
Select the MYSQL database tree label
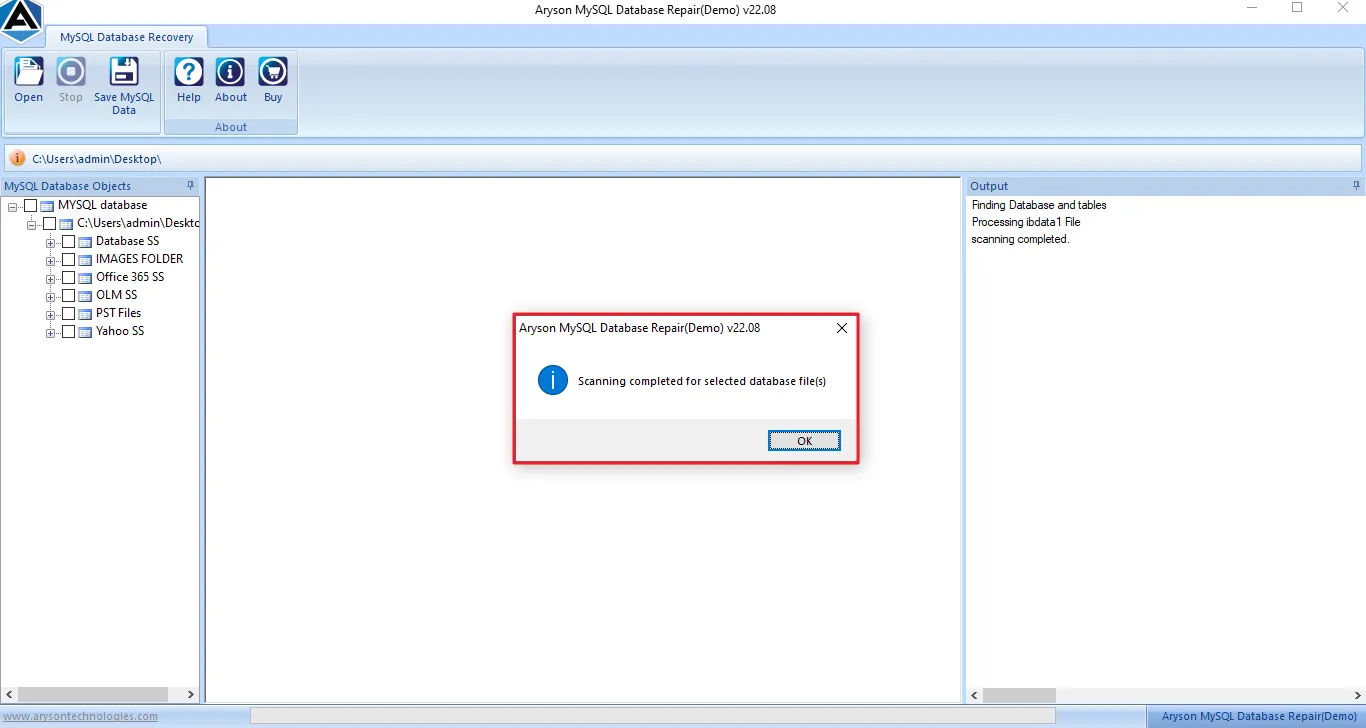pyautogui.click(x=102, y=205)
